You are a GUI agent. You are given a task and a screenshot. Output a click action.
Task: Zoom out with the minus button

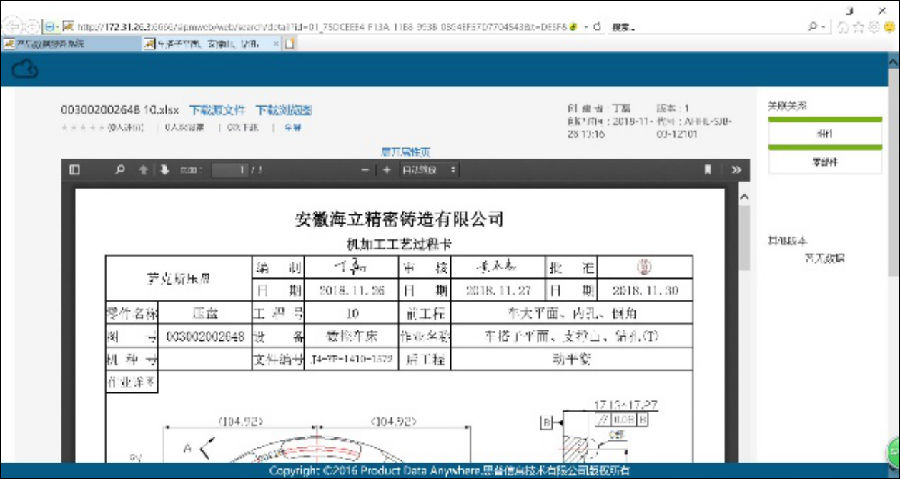366,170
